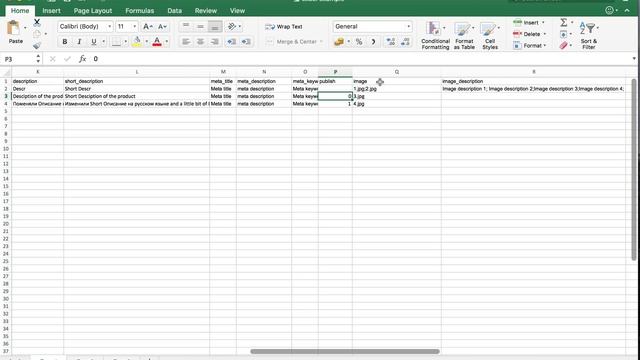Click the Top Align icon
The image size is (640, 360).
click(186, 27)
